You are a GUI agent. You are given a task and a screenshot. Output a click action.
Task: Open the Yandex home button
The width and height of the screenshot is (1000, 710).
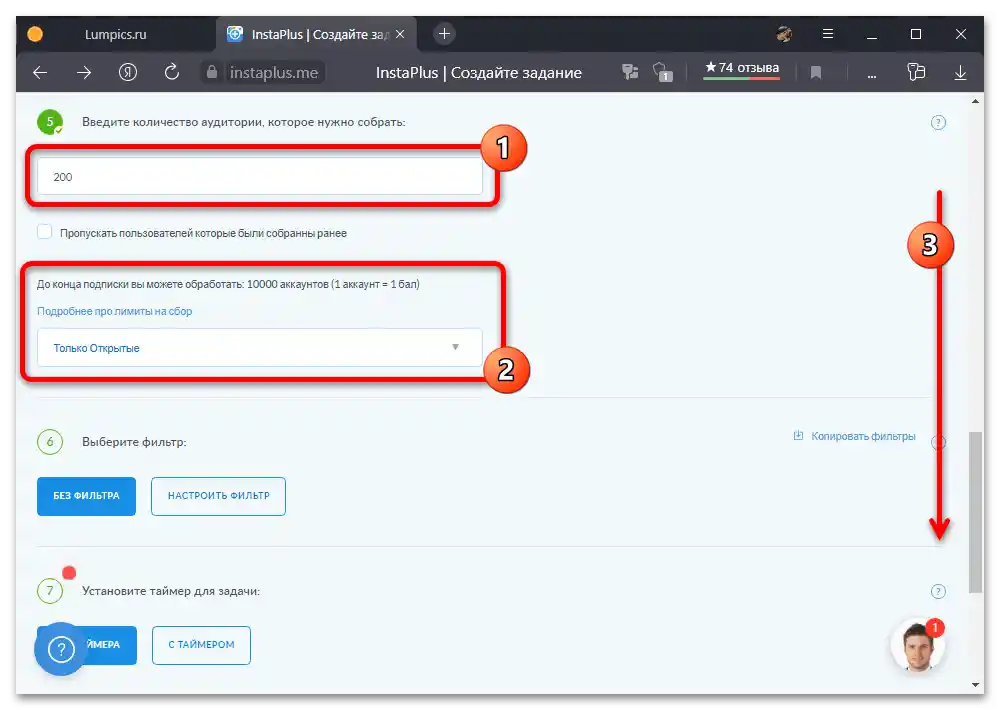[128, 73]
